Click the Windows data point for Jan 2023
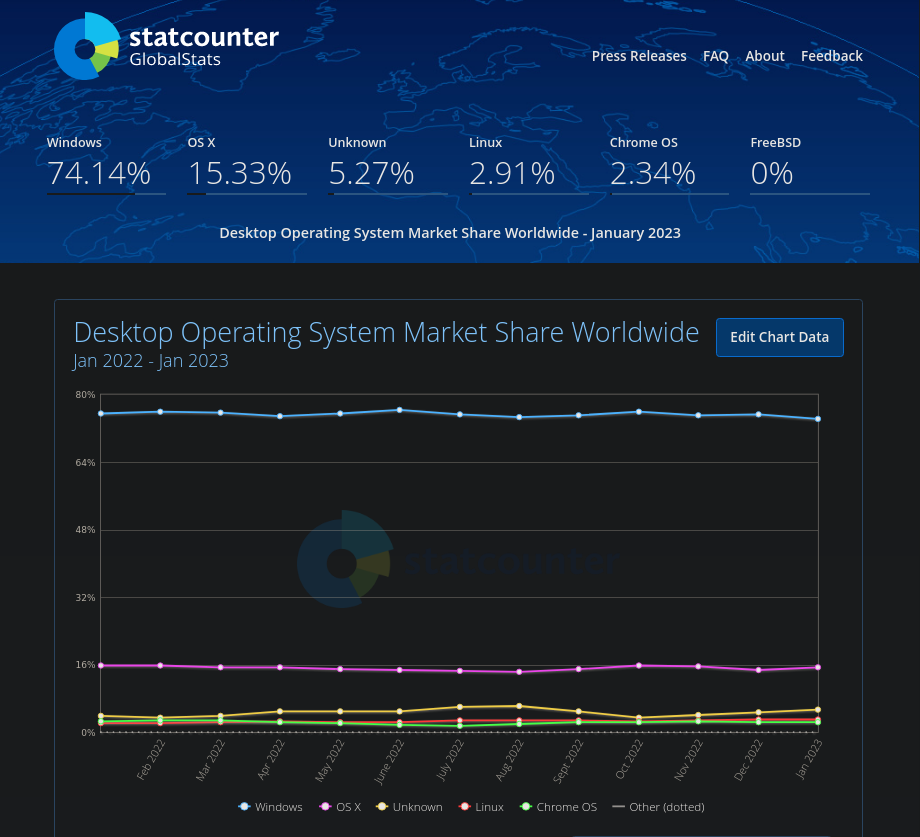 coord(818,419)
